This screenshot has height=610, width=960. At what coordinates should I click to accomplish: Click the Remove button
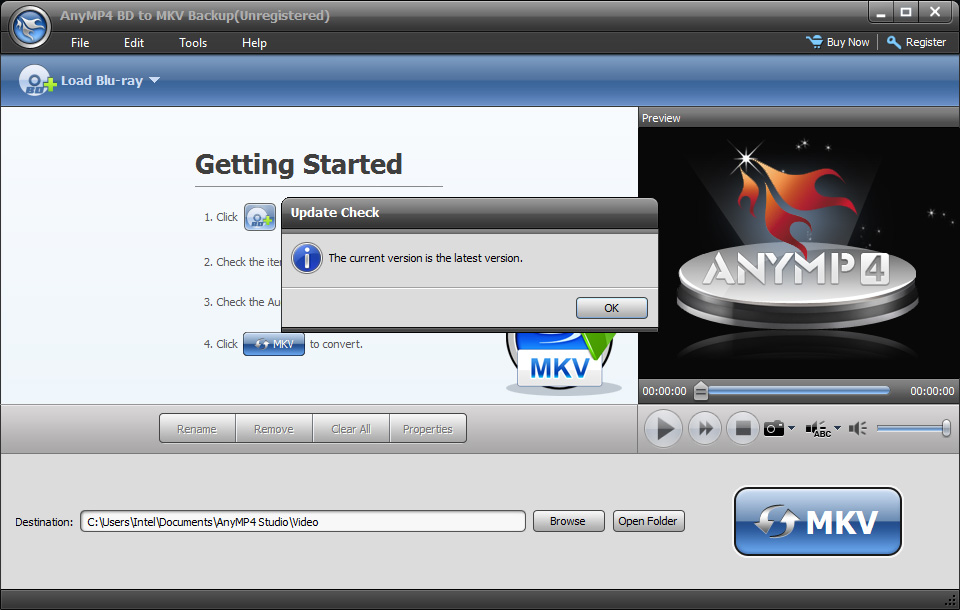pos(274,429)
